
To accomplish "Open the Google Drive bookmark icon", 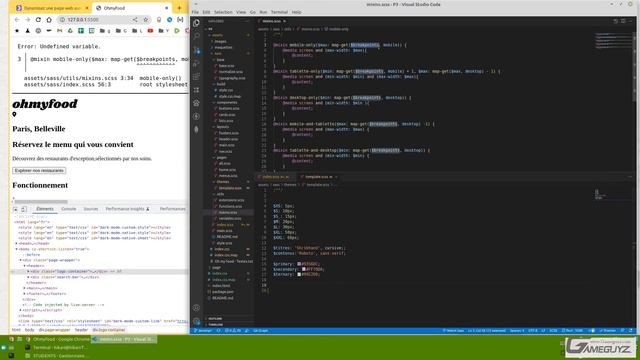I will point(70,31).
